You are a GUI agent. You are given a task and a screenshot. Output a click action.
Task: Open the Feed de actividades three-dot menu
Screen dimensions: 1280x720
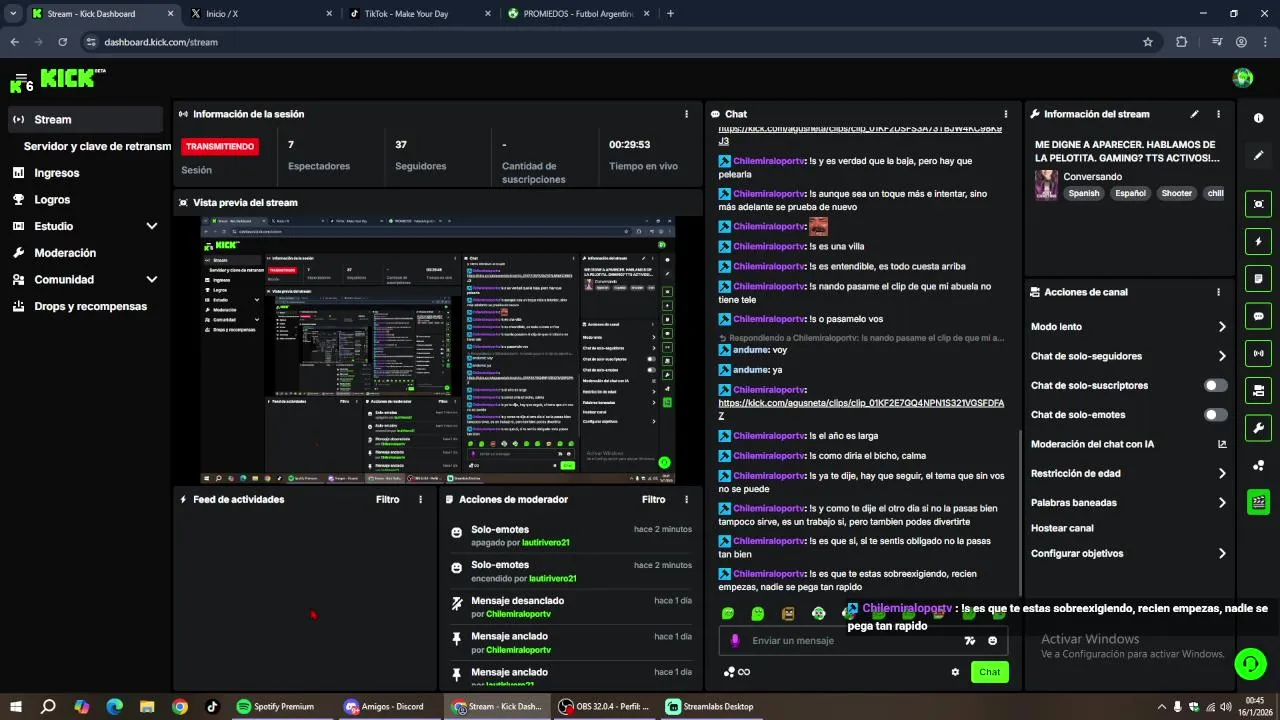[x=420, y=499]
